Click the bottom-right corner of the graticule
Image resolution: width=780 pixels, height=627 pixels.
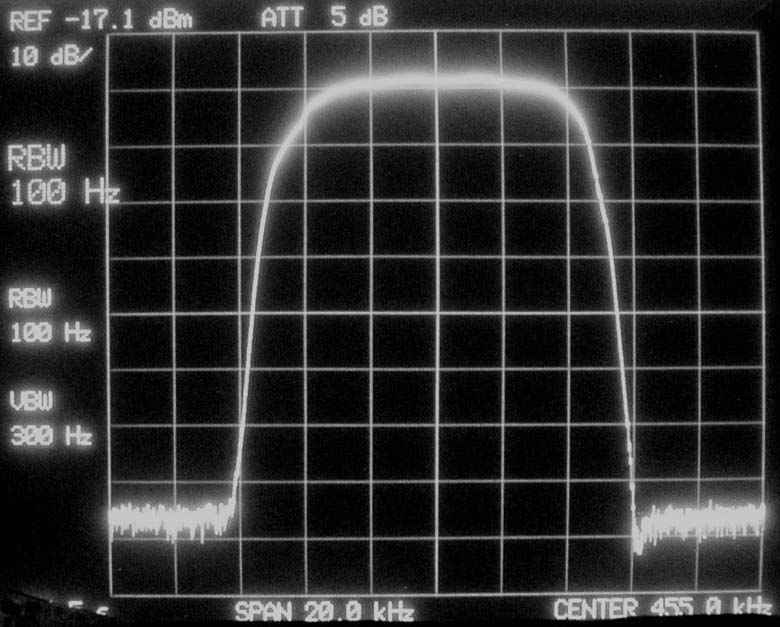point(764,594)
